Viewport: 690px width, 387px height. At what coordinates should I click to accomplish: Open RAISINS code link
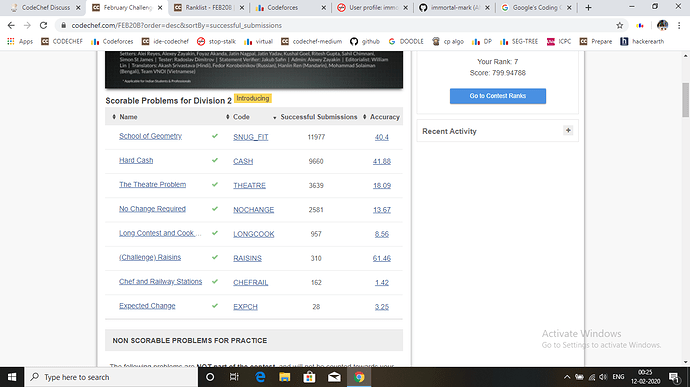[247, 258]
